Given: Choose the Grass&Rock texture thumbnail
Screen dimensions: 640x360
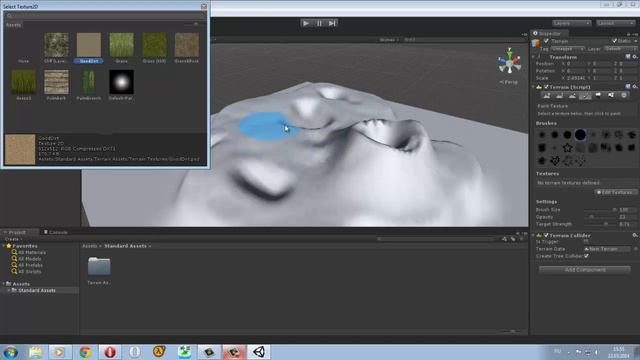Looking at the screenshot, I should (187, 44).
